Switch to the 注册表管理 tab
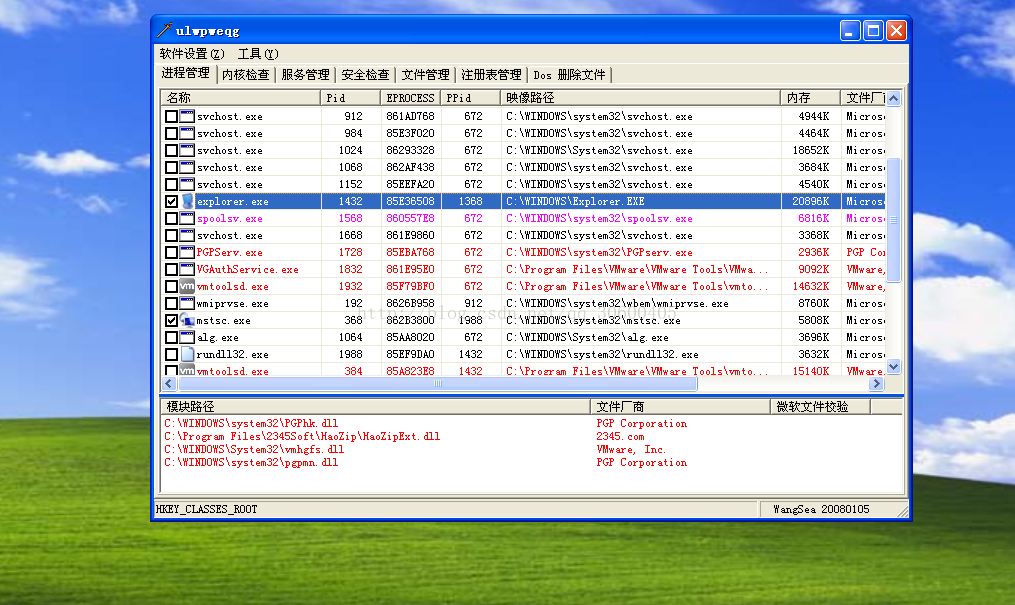 [x=491, y=75]
